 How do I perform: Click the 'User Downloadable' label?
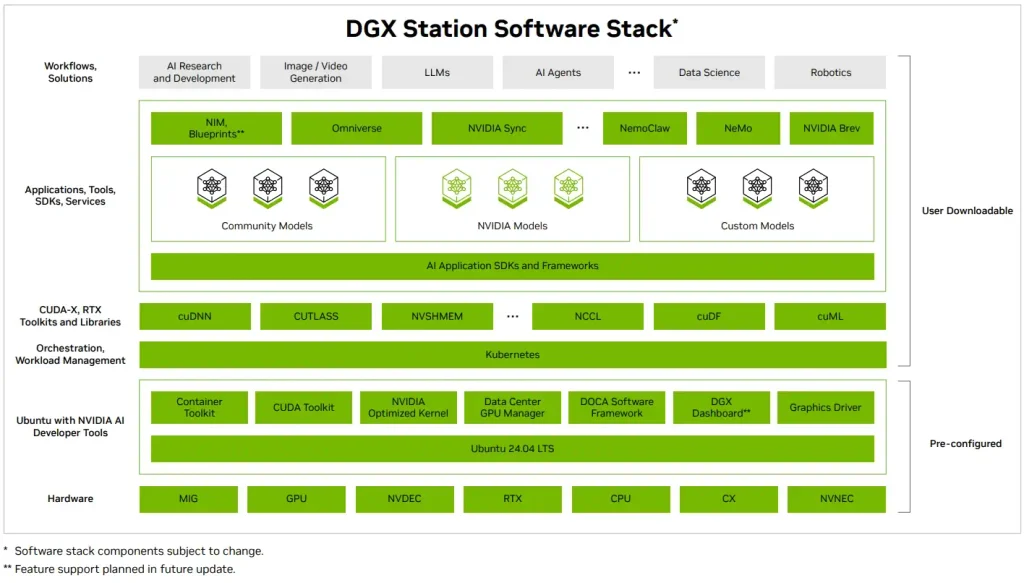[967, 211]
